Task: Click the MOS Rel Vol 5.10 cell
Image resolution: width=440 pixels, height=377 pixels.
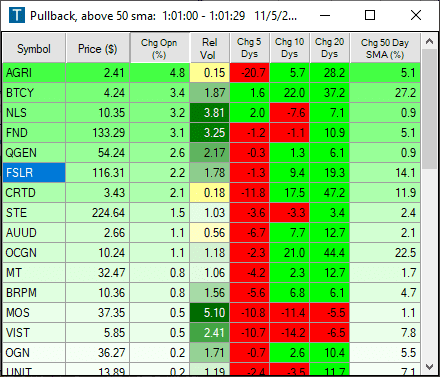Action: point(210,313)
